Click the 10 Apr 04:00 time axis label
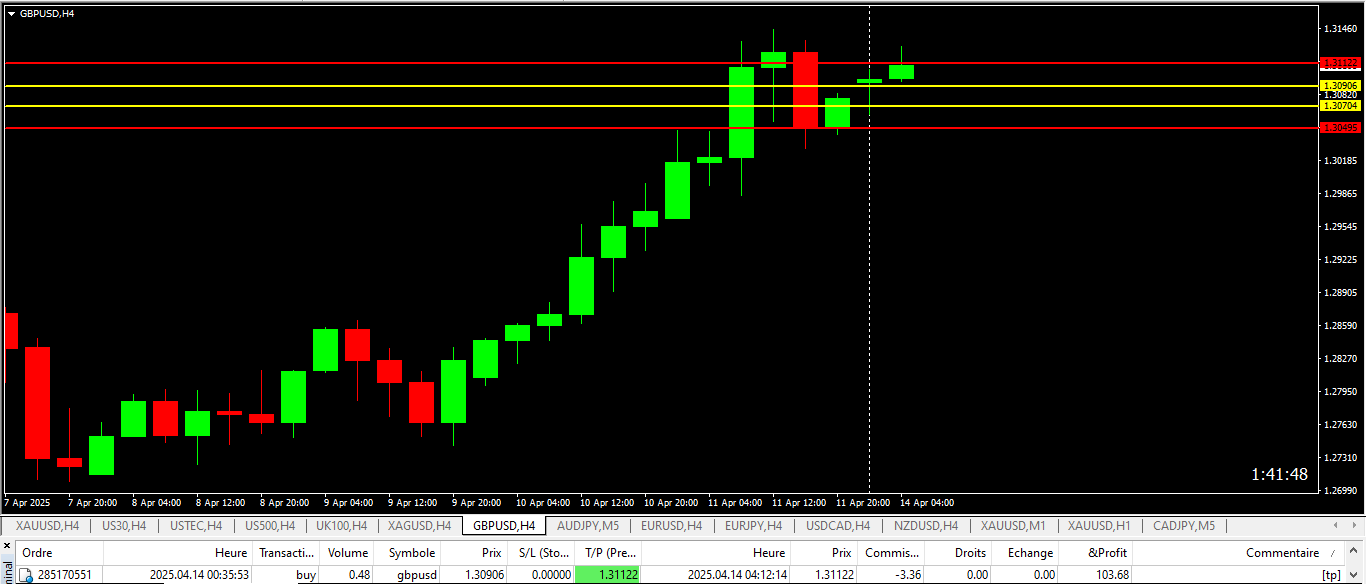Screen dimensions: 1366x584 click(x=543, y=502)
